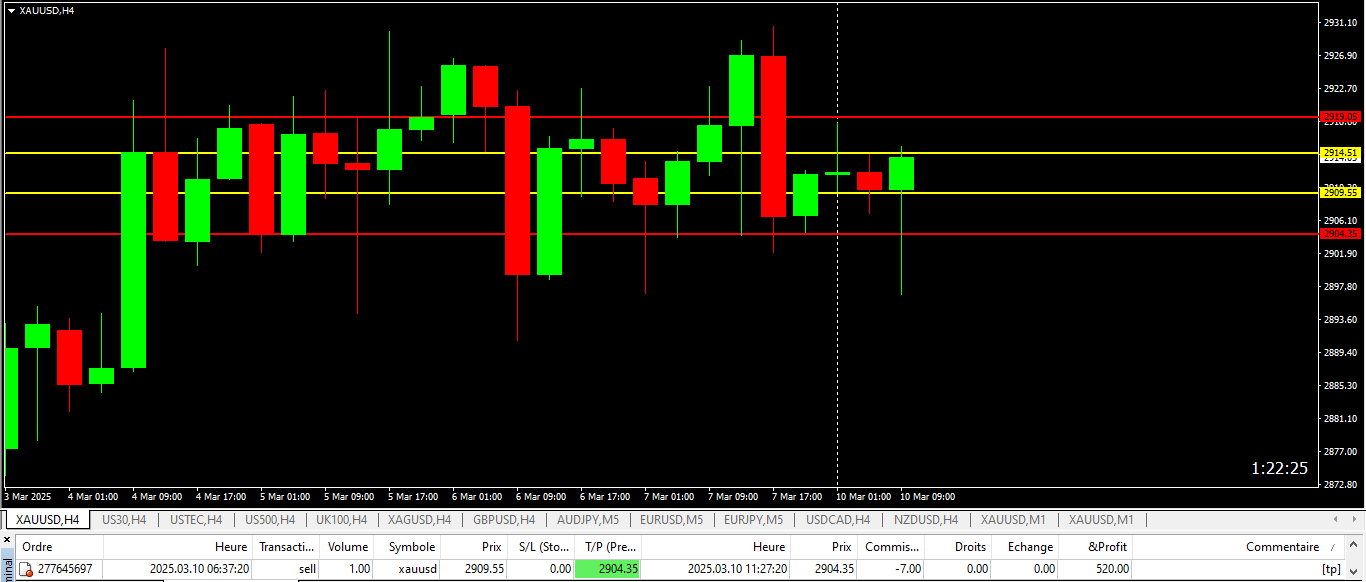Click the 10 Mar 09:00 time axis label
The width and height of the screenshot is (1366, 582).
pos(927,496)
